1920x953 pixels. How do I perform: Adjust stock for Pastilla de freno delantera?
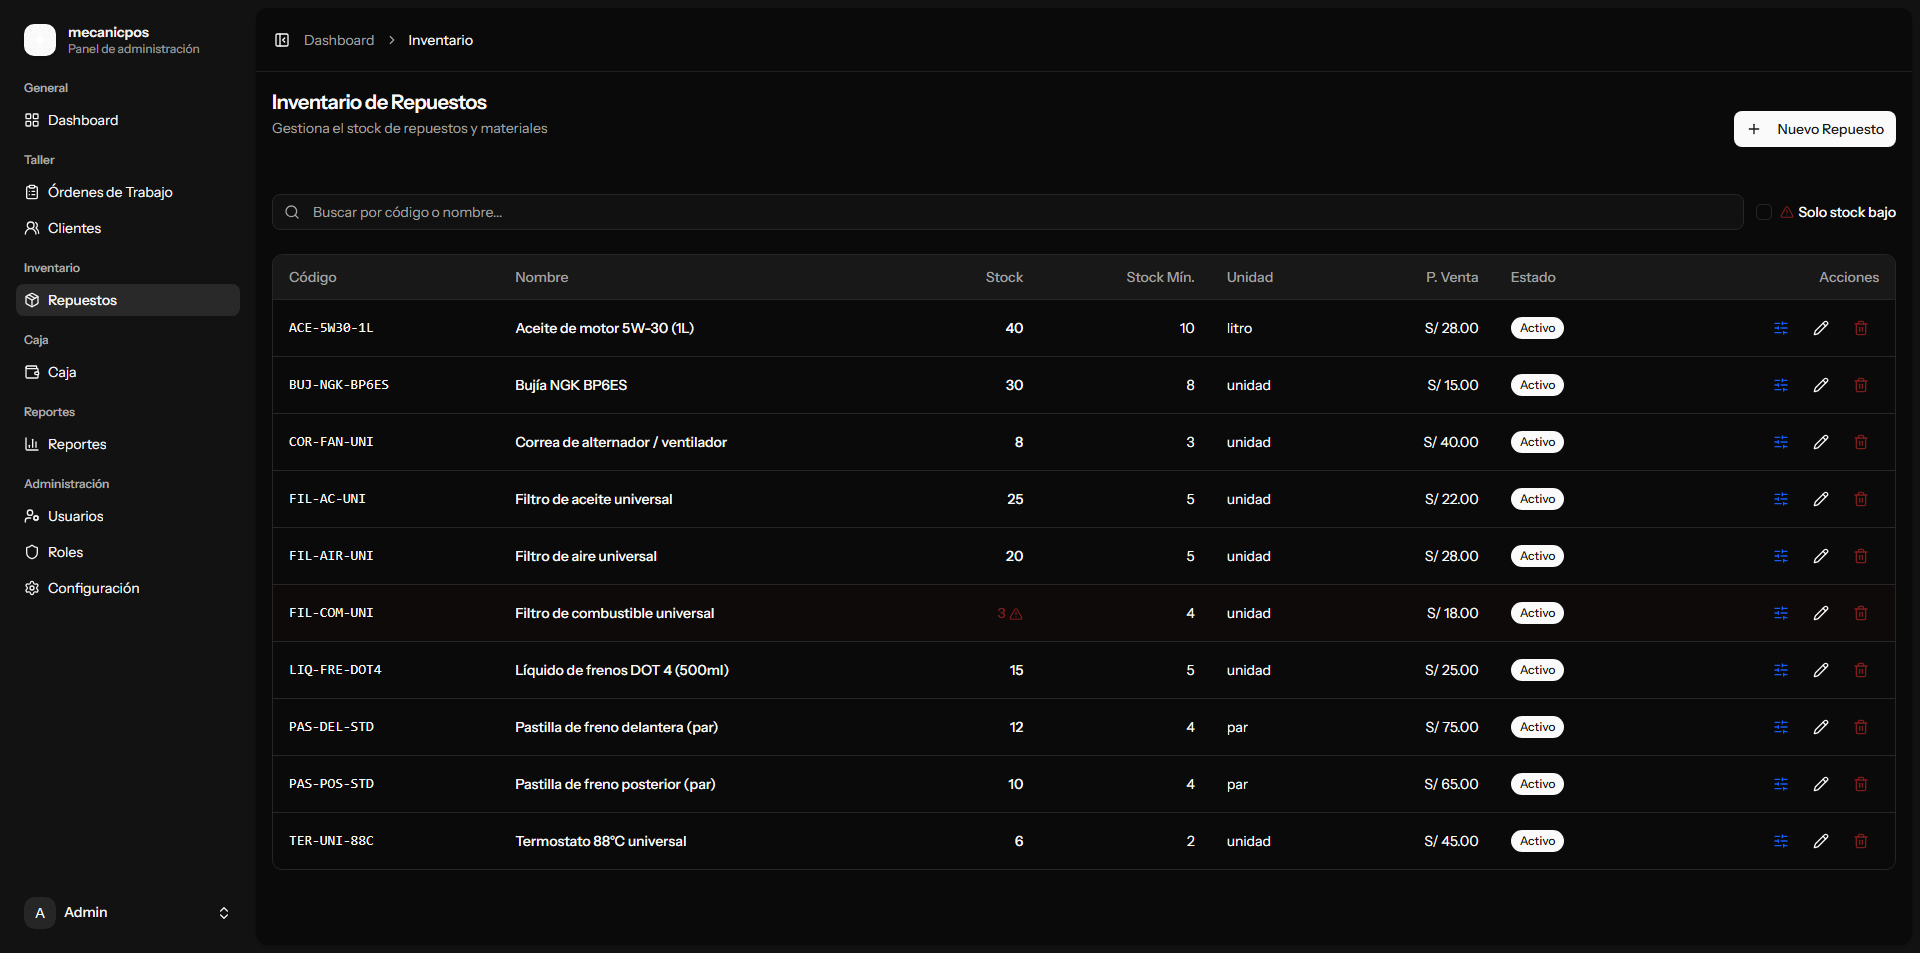coord(1781,727)
